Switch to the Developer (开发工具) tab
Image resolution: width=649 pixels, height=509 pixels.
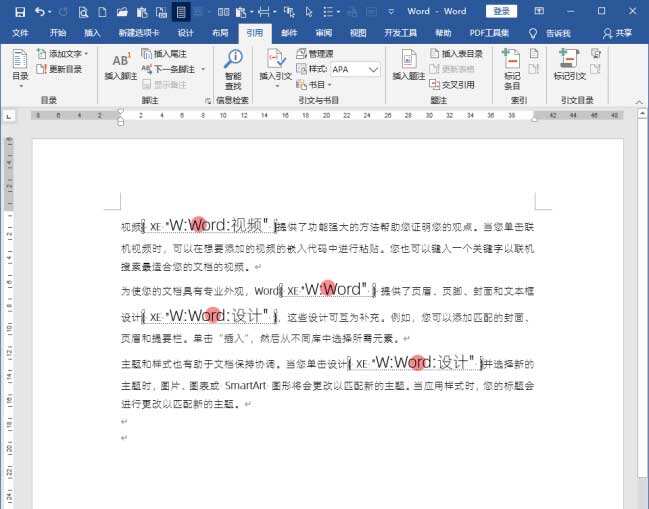400,33
